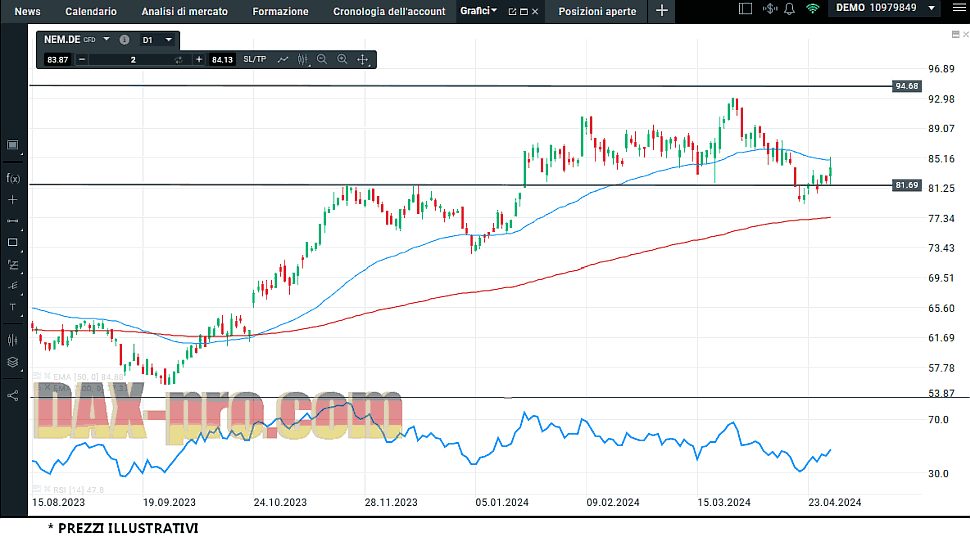Click the line chart type icon
Image resolution: width=970 pixels, height=537 pixels.
click(283, 59)
